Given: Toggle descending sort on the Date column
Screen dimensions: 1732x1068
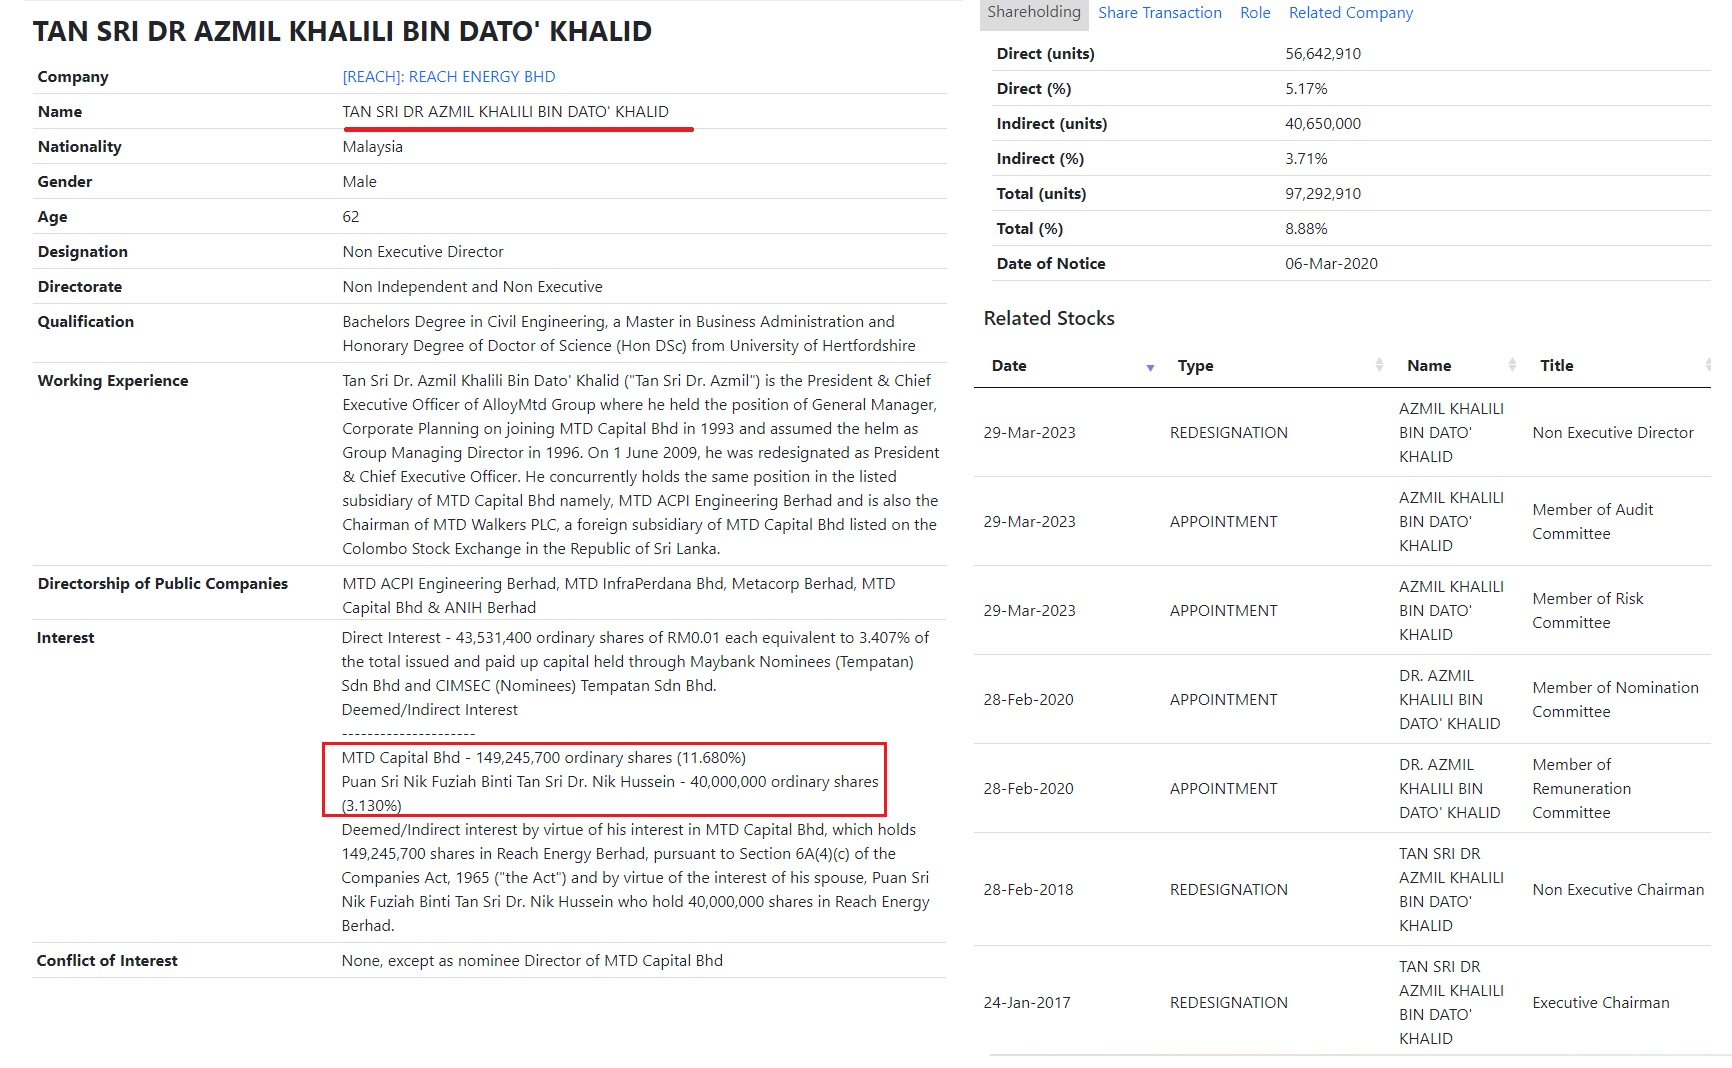Looking at the screenshot, I should (1148, 367).
